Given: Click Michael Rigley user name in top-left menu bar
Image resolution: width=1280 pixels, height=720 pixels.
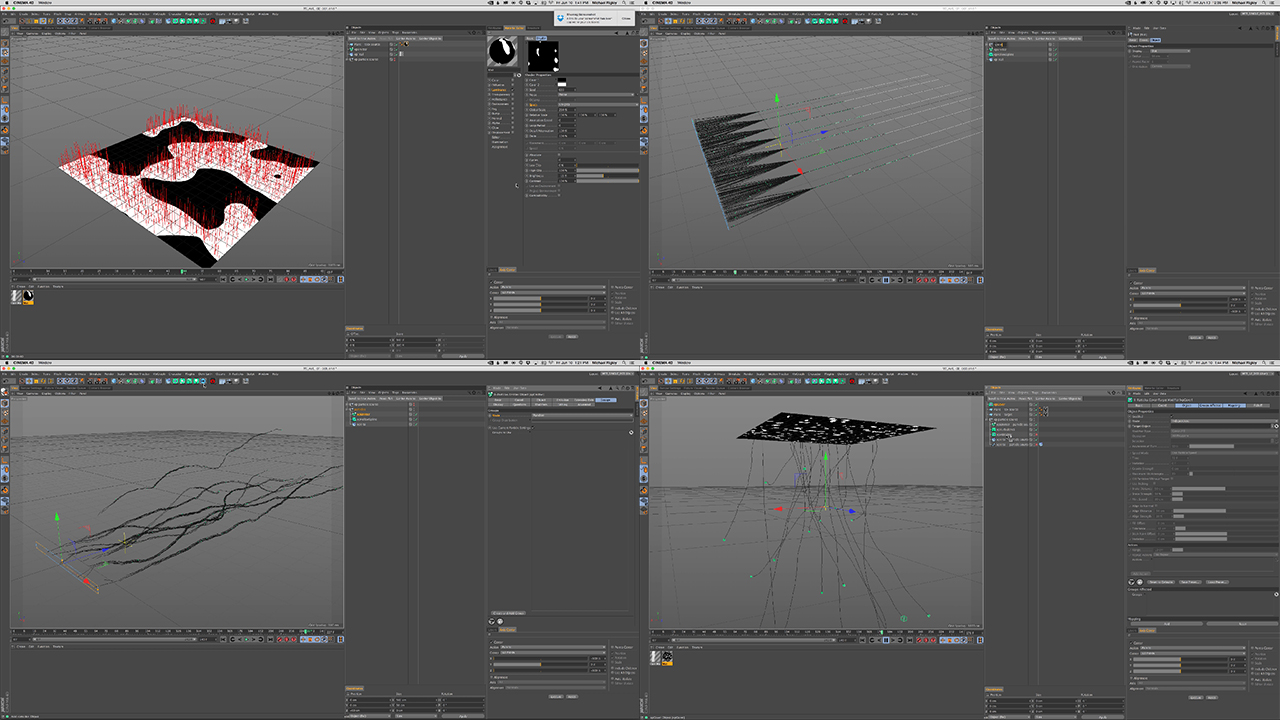Looking at the screenshot, I should (604, 3).
